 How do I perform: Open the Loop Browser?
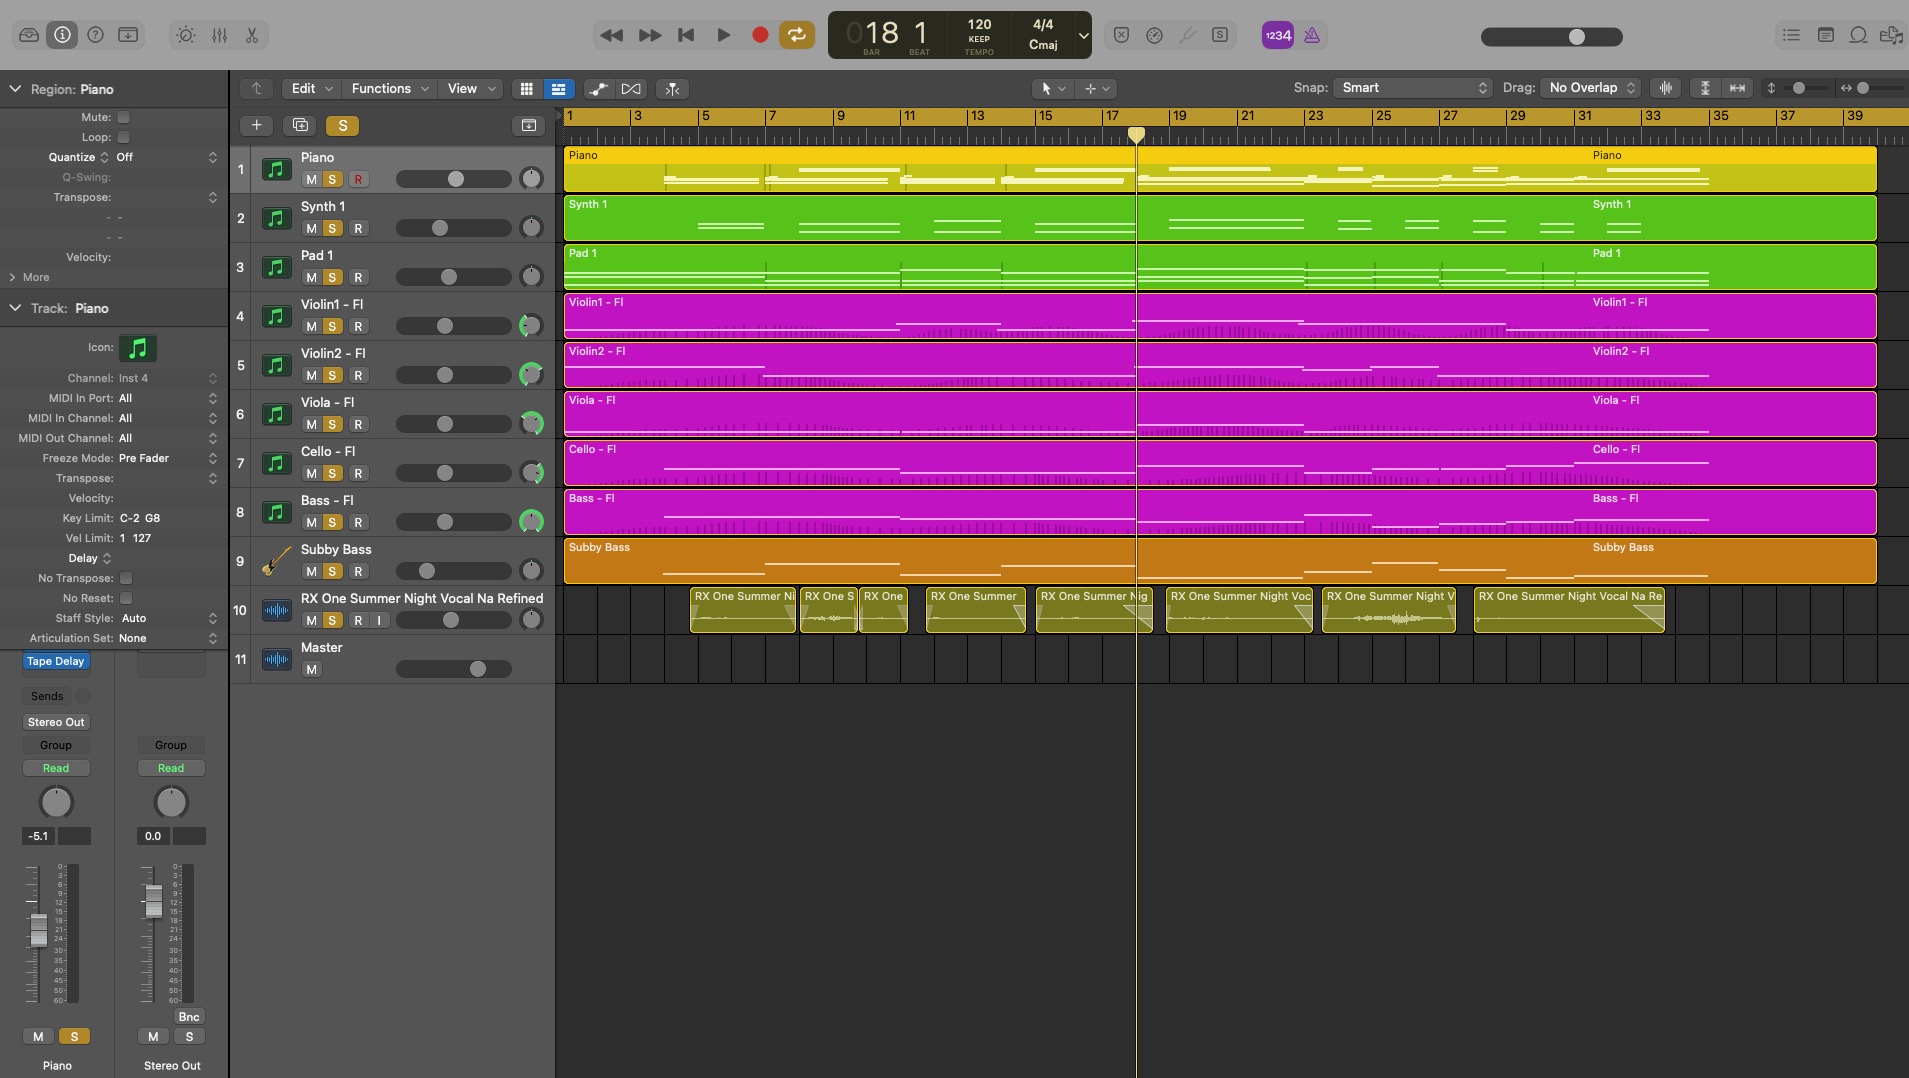pos(1858,35)
